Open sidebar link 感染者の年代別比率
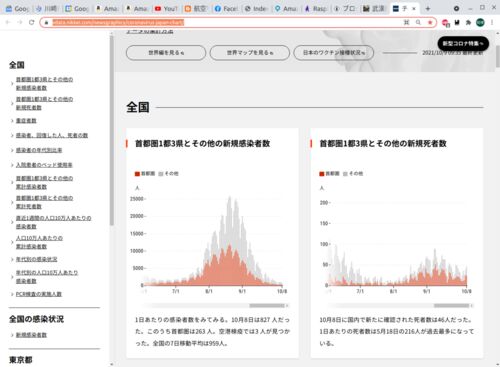This screenshot has height=367, width=500. click(39, 150)
